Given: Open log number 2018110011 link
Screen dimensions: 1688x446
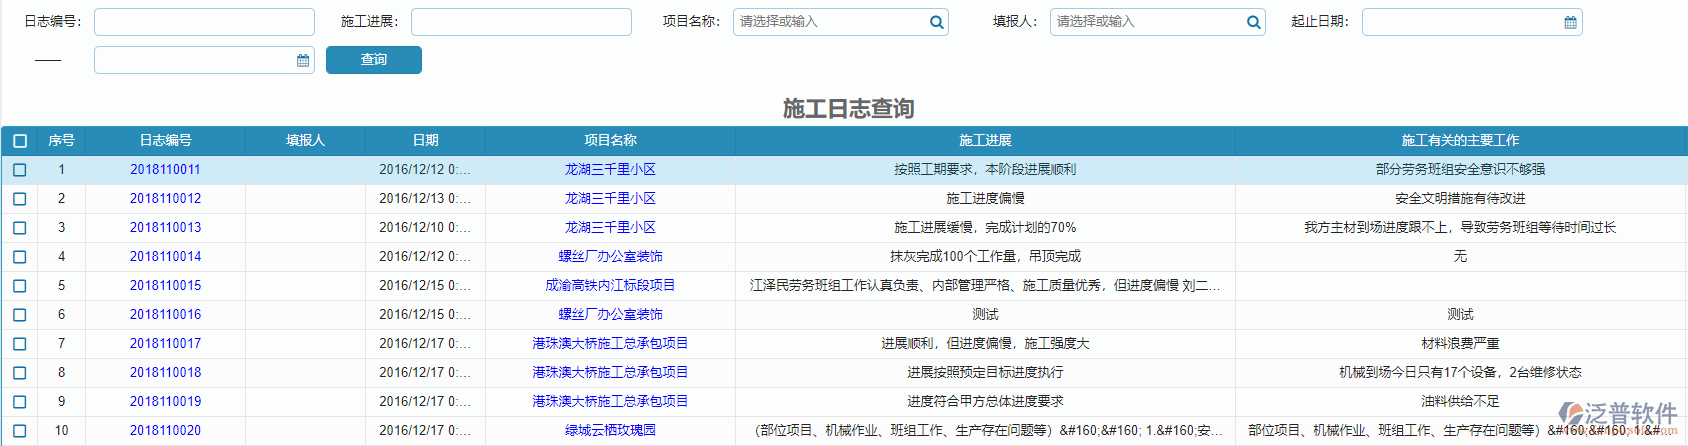Looking at the screenshot, I should coord(165,170).
